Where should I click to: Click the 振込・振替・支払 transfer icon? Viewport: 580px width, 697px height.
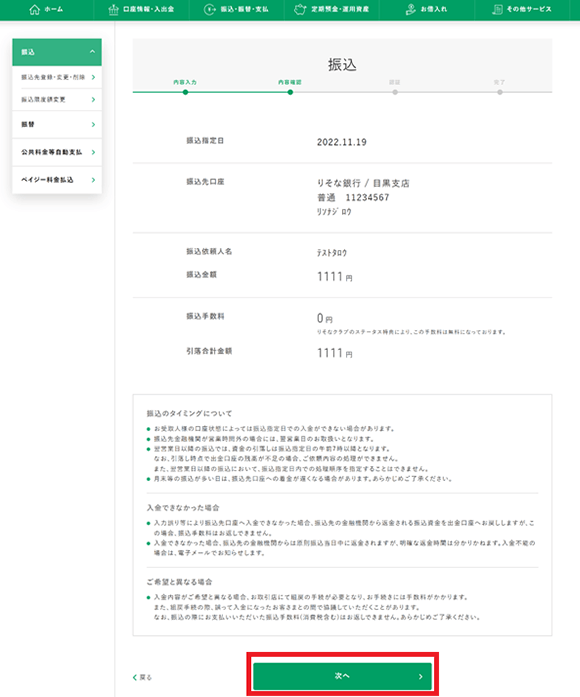tap(209, 9)
